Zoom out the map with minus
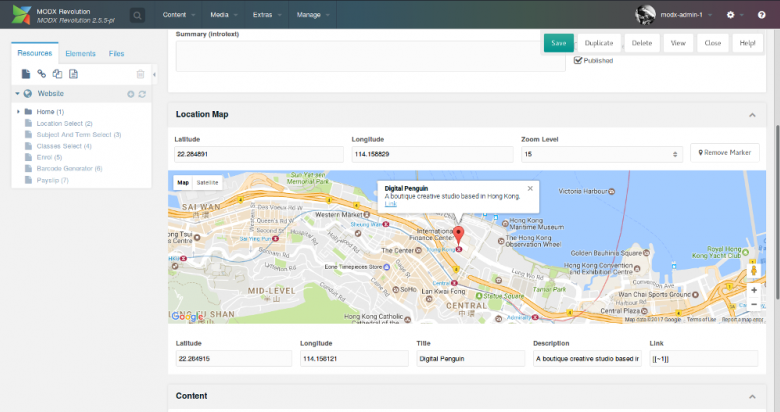Image resolution: width=780 pixels, height=412 pixels. pyautogui.click(x=754, y=304)
